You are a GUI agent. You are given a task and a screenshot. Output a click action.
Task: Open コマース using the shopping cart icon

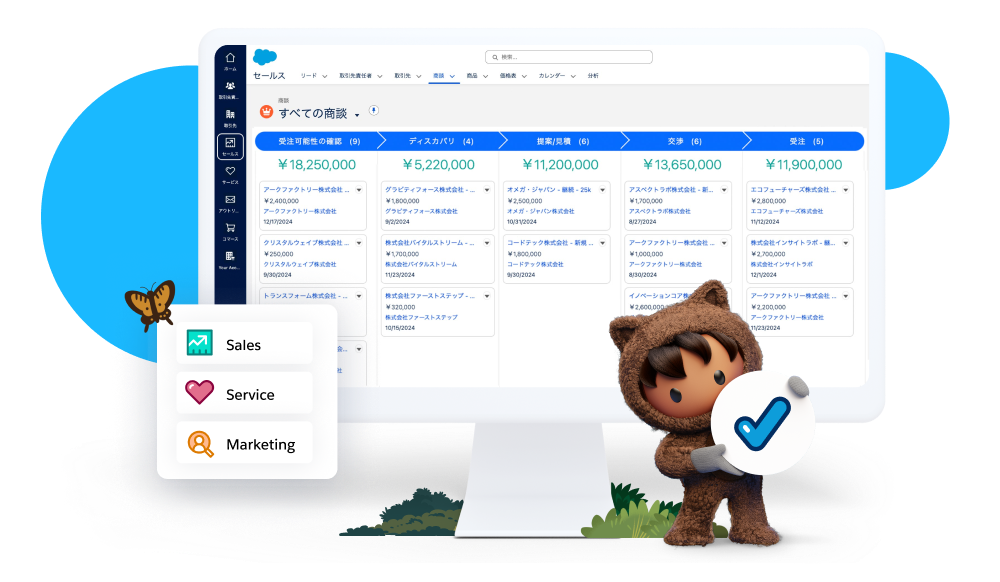coord(229,227)
